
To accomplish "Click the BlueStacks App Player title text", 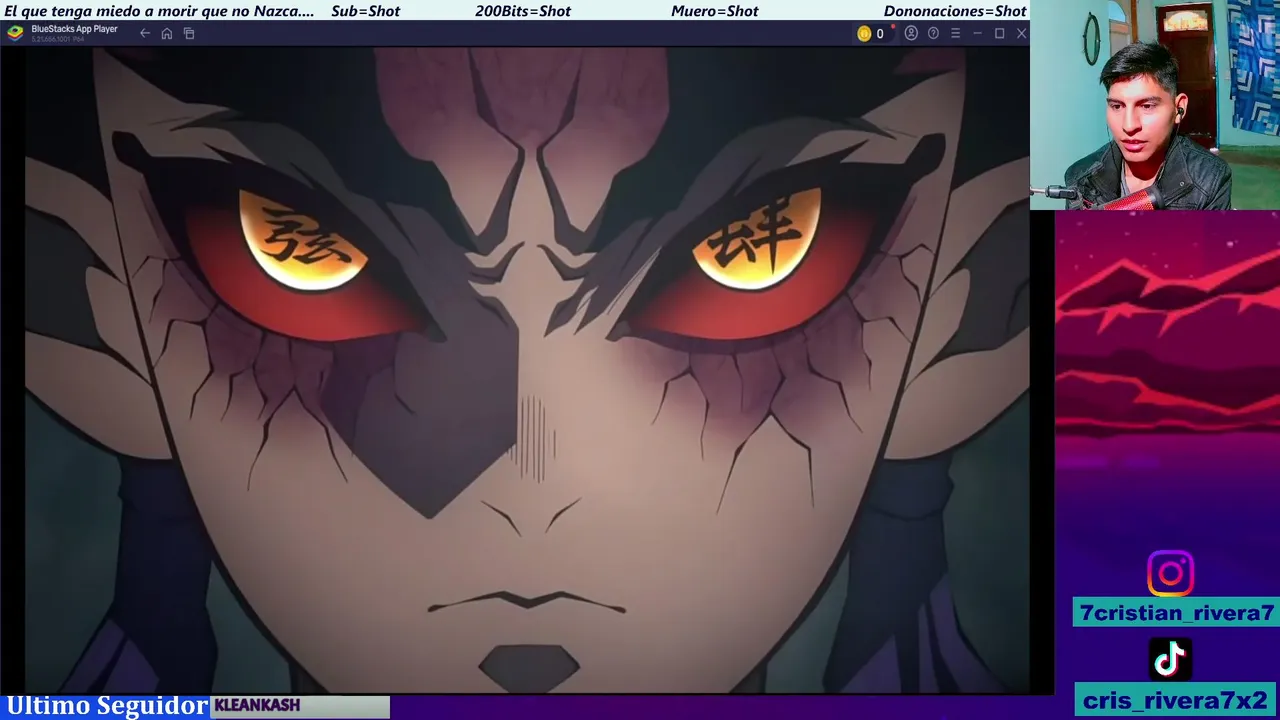I will 74,29.
